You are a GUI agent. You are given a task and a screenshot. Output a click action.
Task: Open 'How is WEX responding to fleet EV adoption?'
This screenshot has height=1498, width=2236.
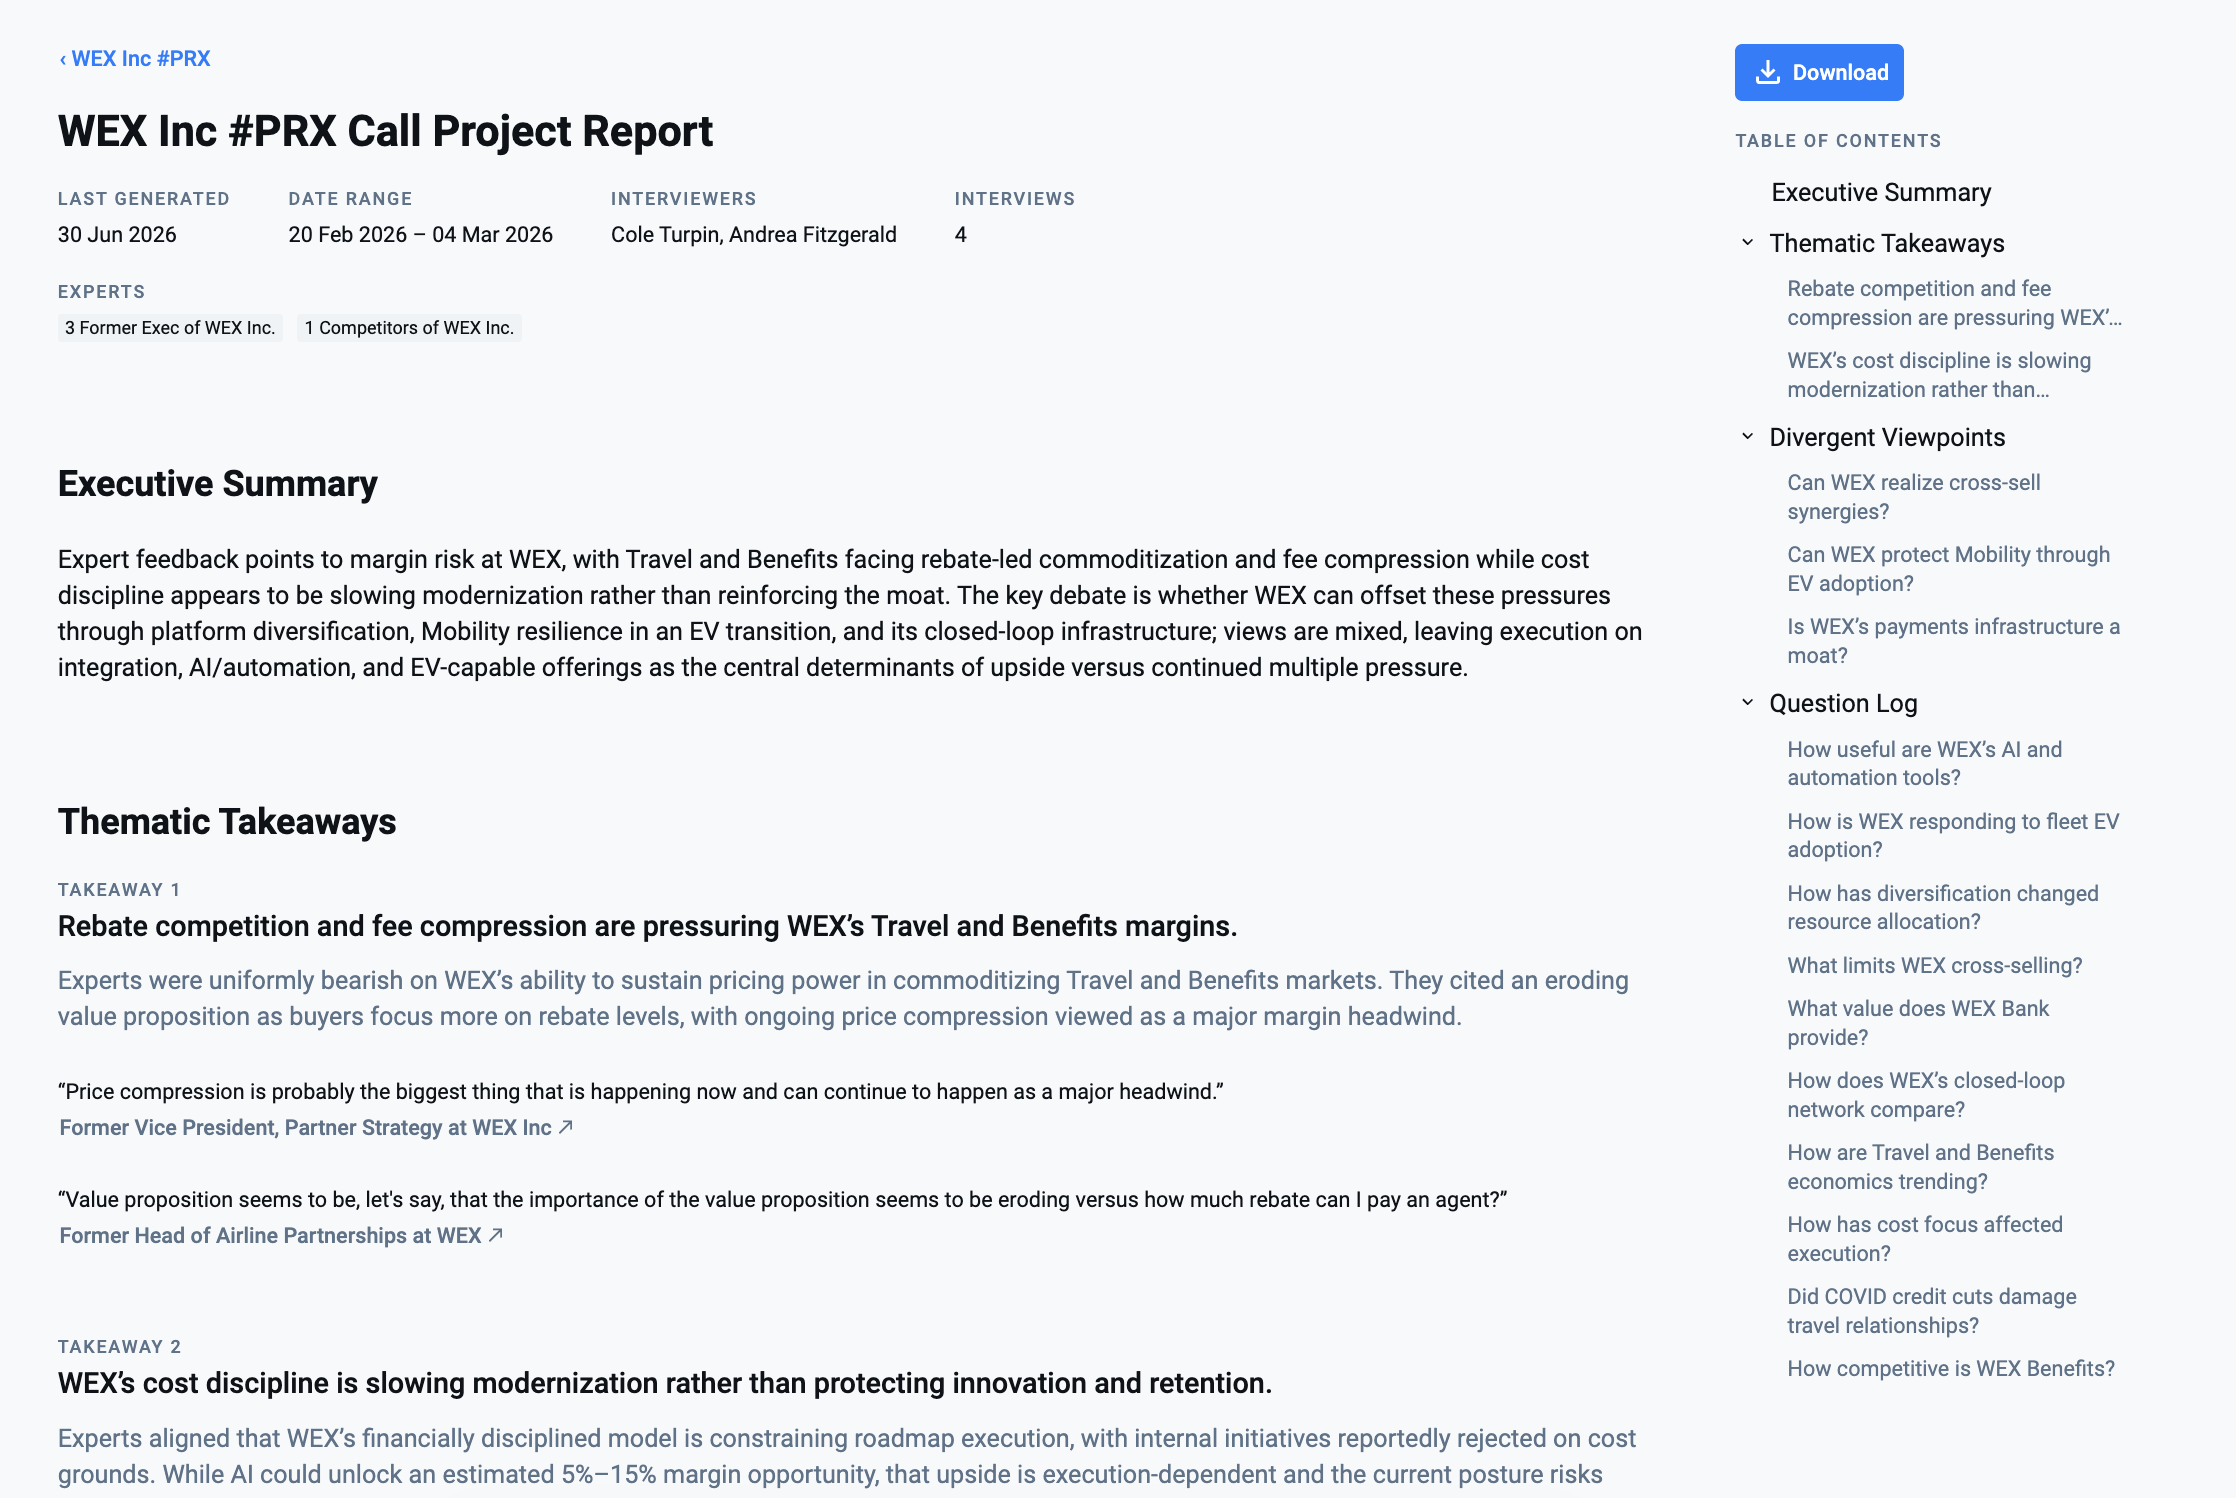(1953, 835)
